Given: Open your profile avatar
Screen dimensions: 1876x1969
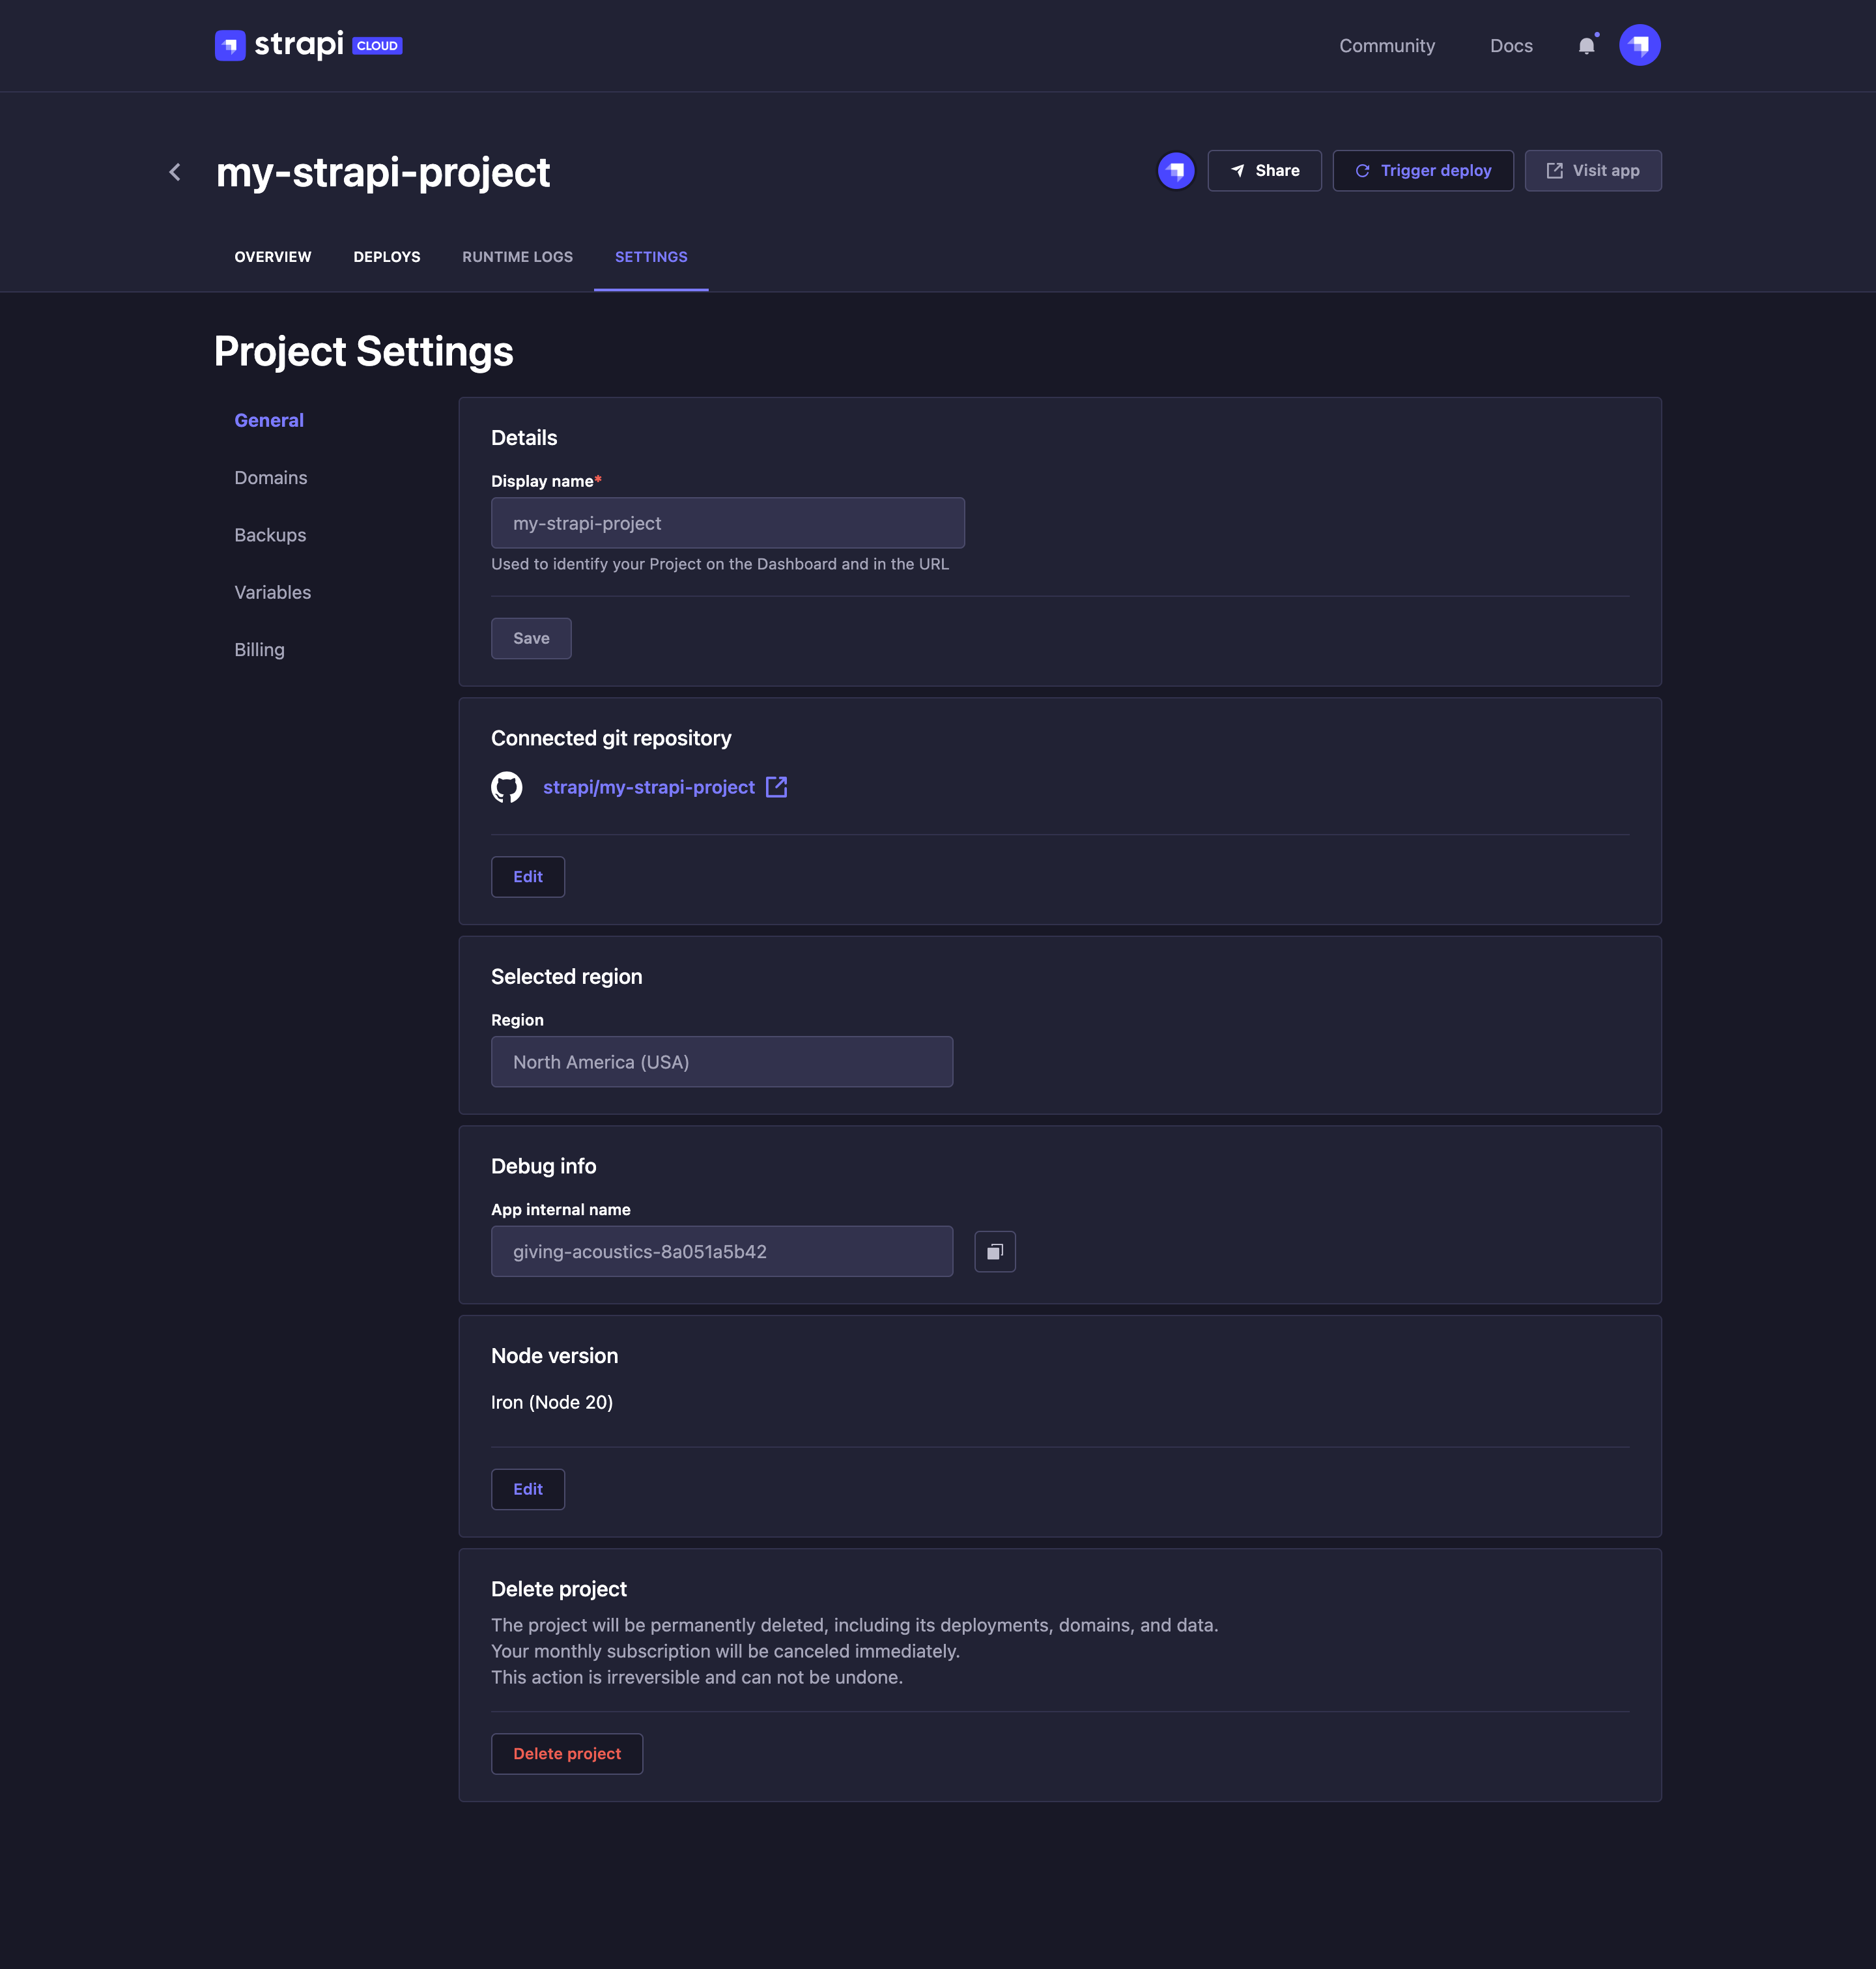Looking at the screenshot, I should 1640,44.
